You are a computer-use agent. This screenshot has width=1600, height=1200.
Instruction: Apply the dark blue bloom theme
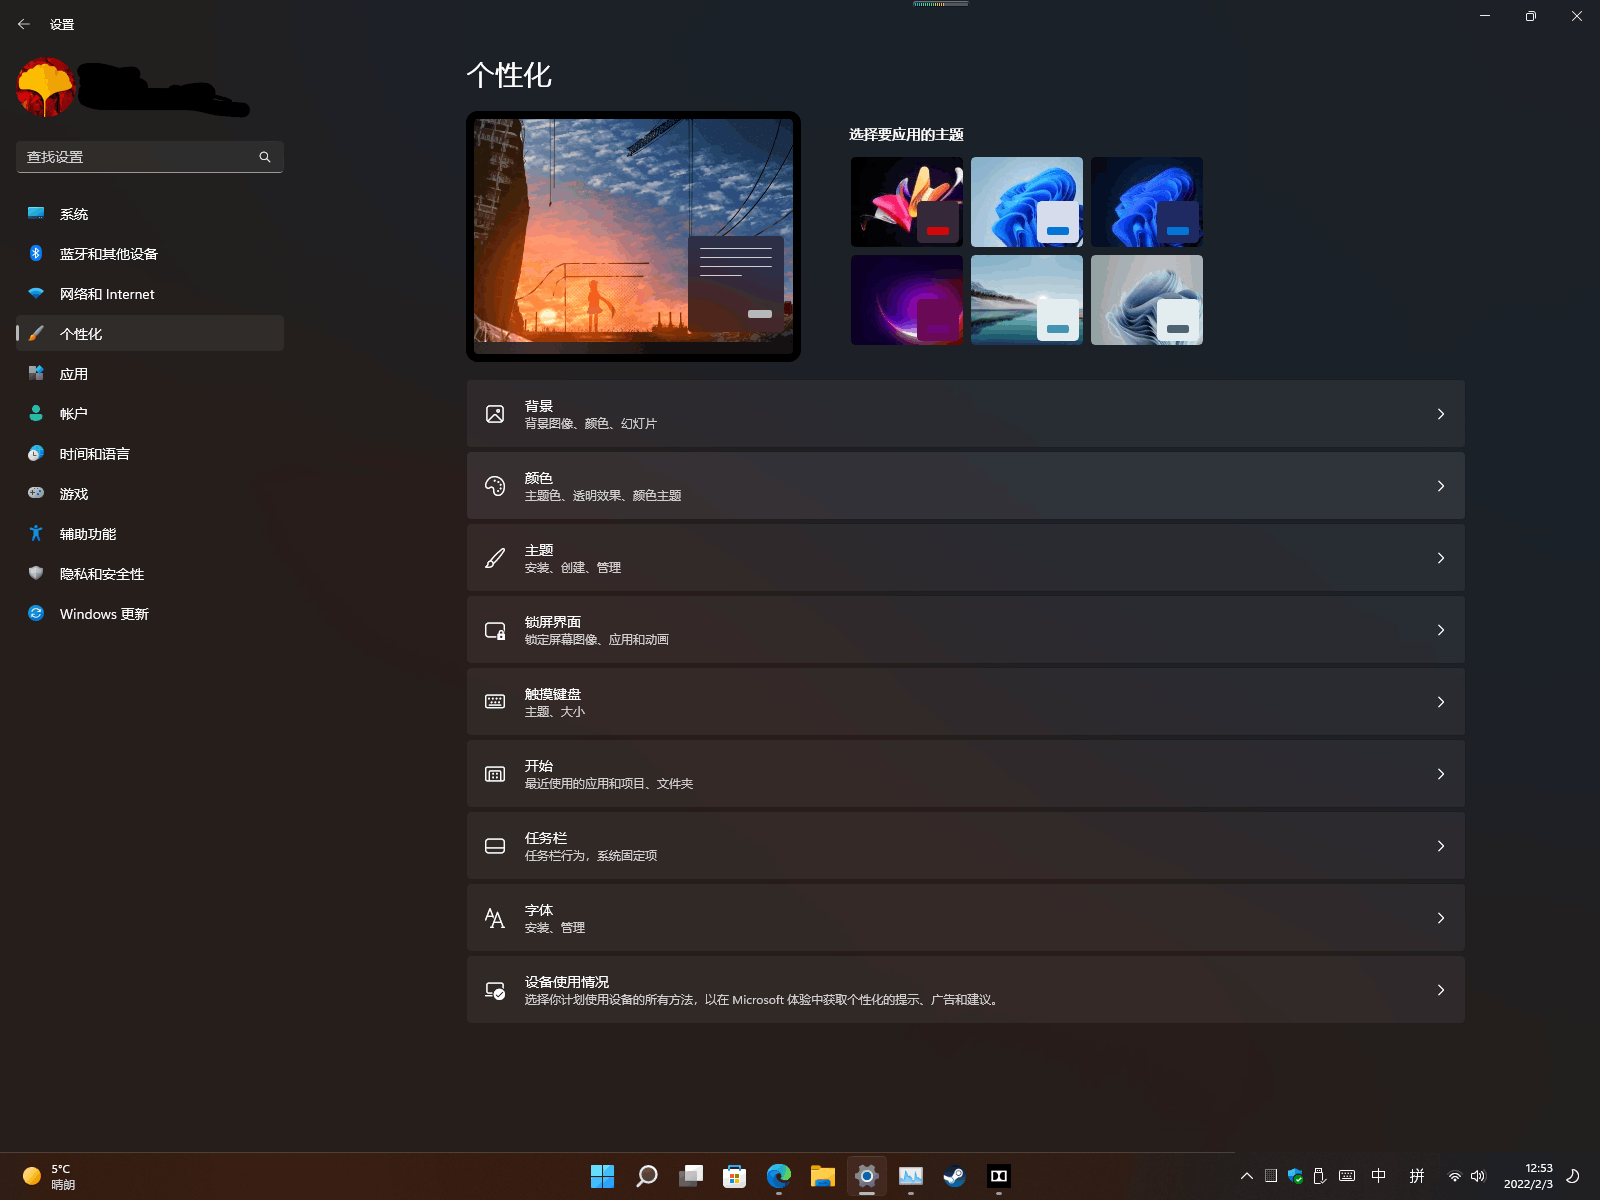1147,202
